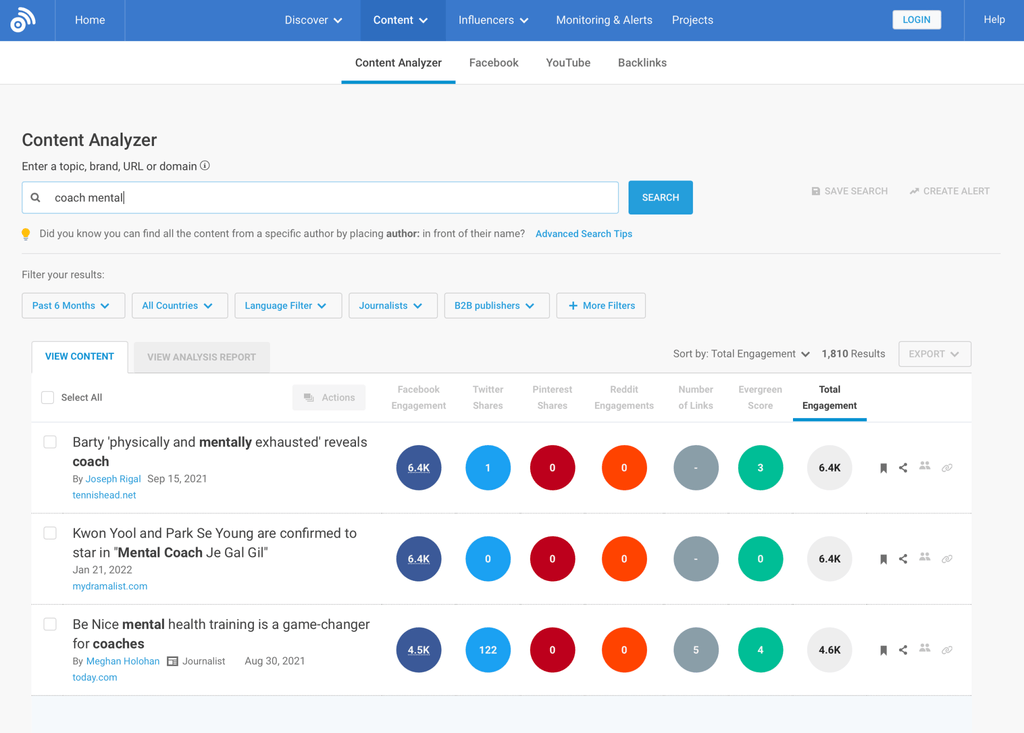Viewport: 1024px width, 733px height.
Task: Share the Be Nice mental health article
Action: 903,650
